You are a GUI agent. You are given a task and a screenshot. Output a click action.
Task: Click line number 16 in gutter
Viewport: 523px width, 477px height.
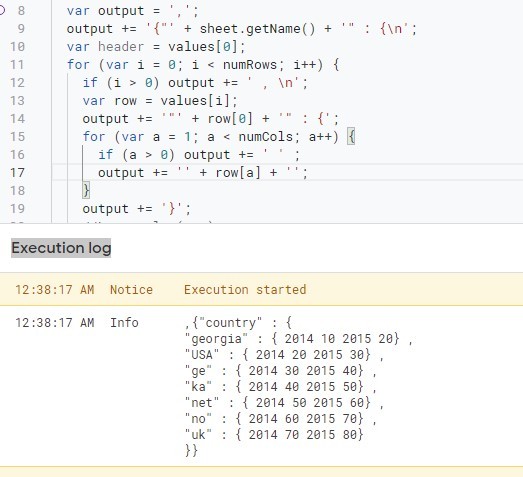coord(17,155)
